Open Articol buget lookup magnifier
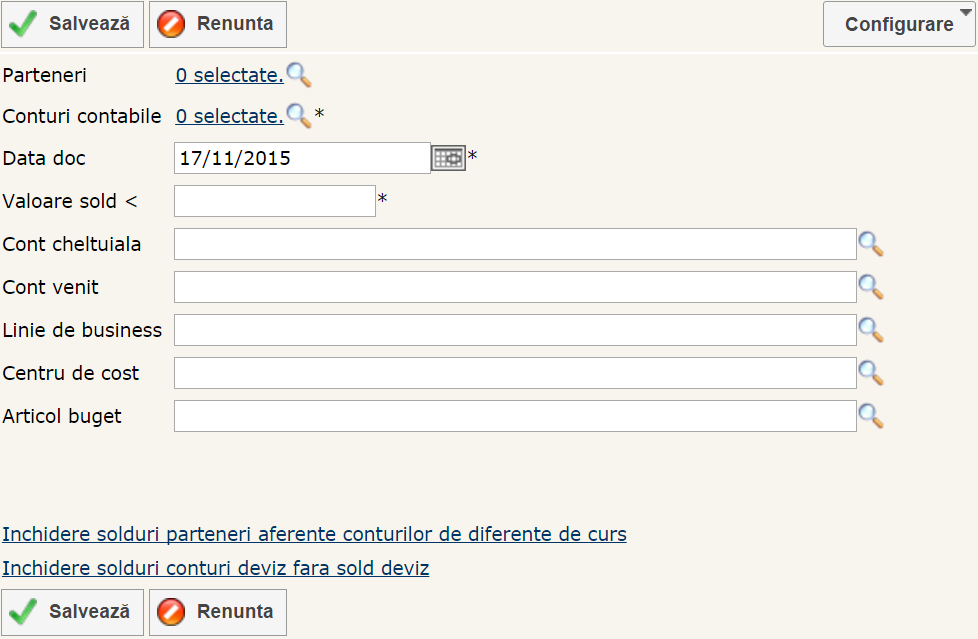Image resolution: width=978 pixels, height=639 pixels. click(871, 416)
